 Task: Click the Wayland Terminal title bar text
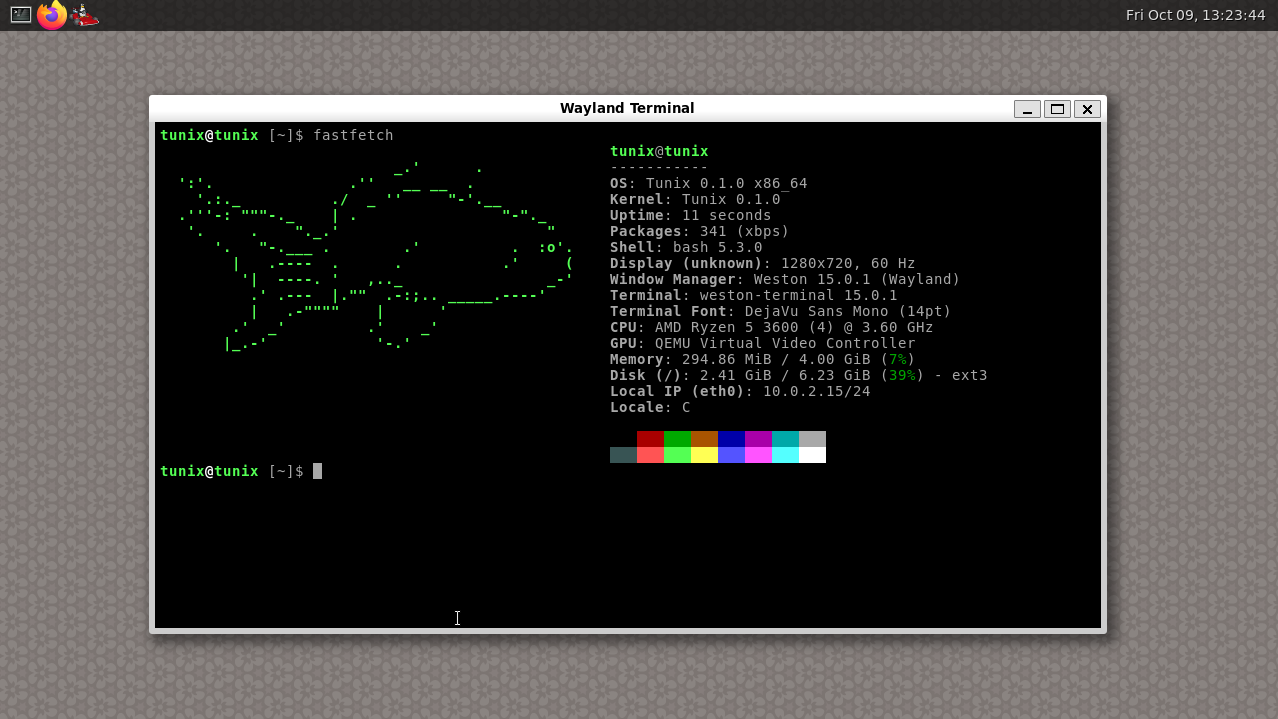click(627, 108)
